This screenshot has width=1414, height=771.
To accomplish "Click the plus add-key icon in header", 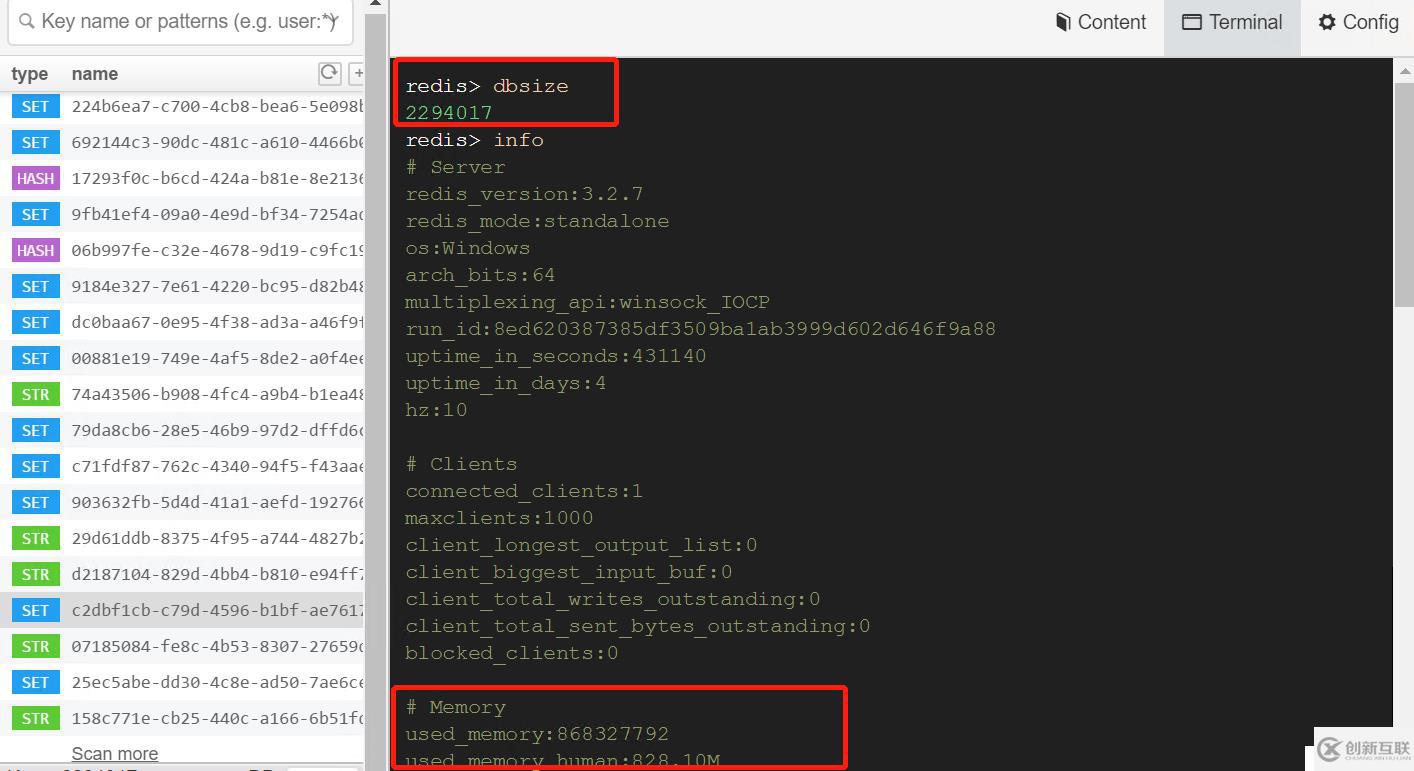I will pos(355,73).
